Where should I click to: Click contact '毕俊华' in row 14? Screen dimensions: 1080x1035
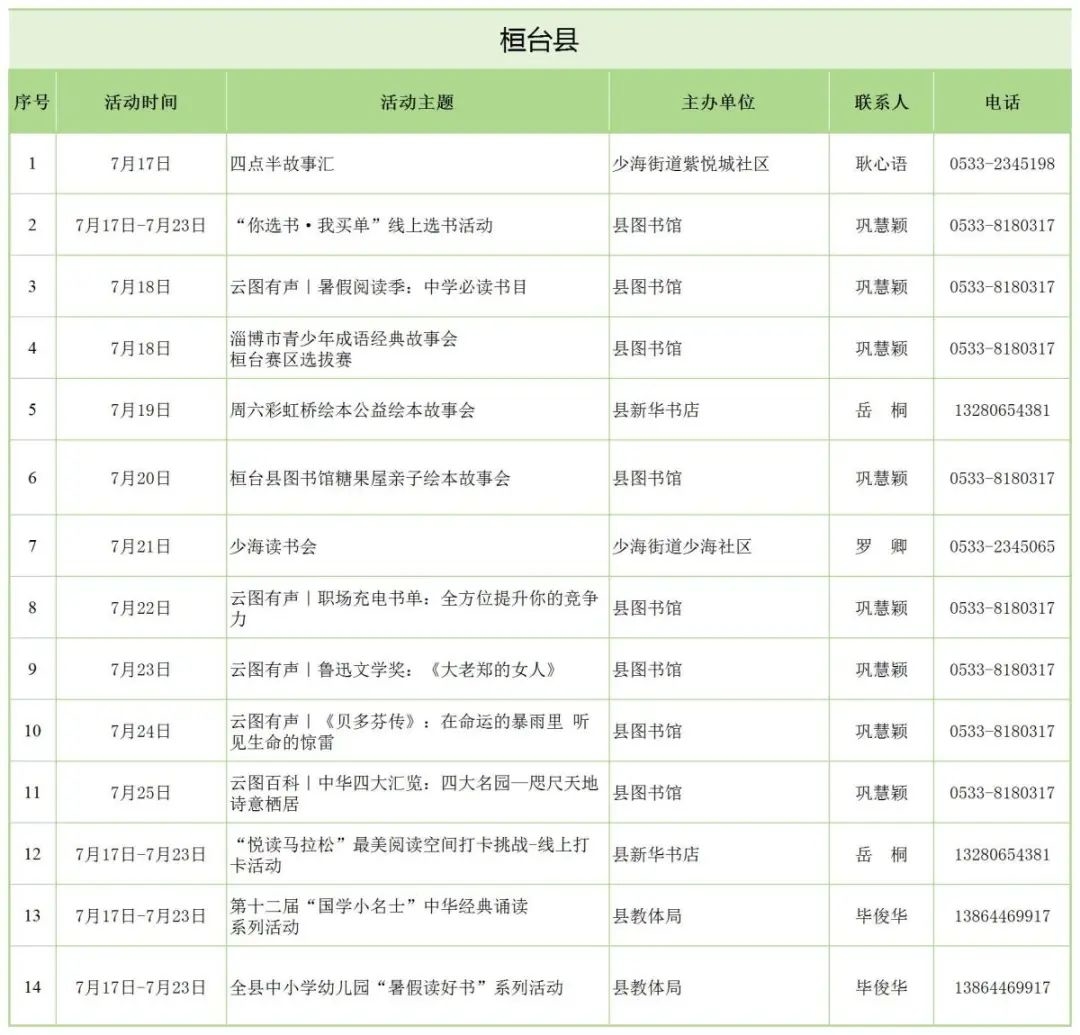(881, 987)
